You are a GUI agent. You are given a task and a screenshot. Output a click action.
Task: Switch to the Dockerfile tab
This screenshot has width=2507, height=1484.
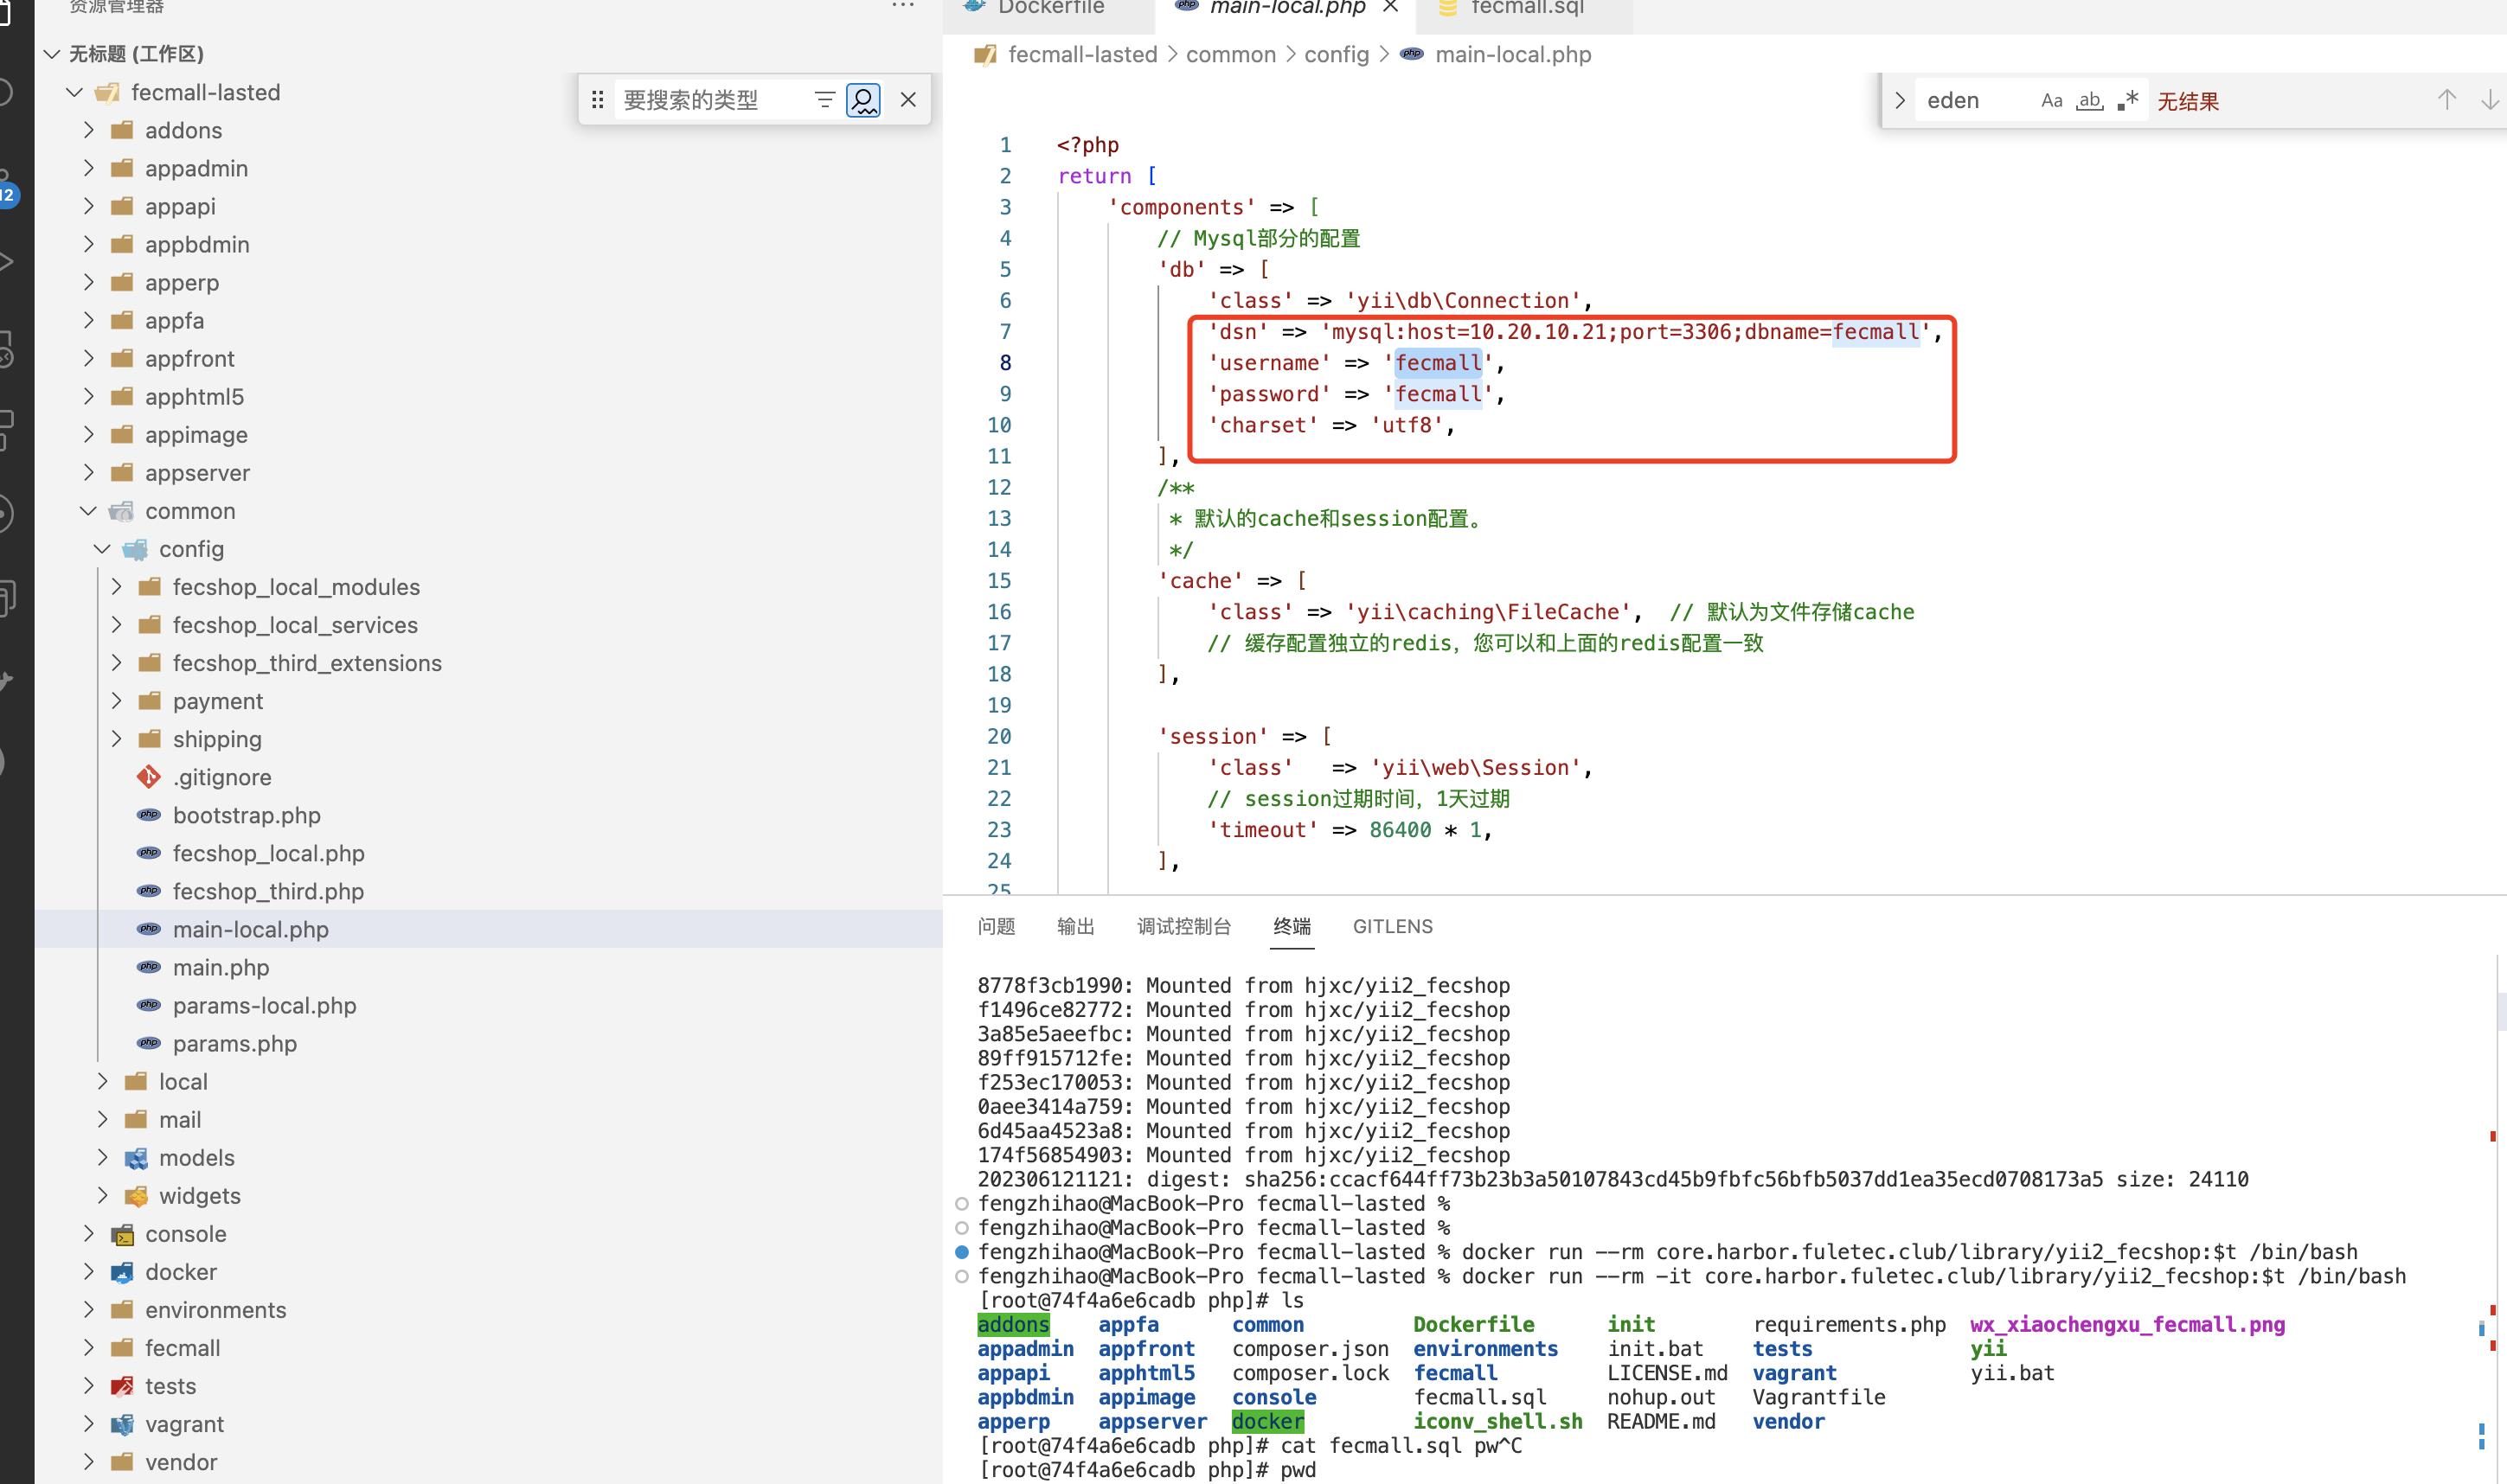pyautogui.click(x=1049, y=8)
